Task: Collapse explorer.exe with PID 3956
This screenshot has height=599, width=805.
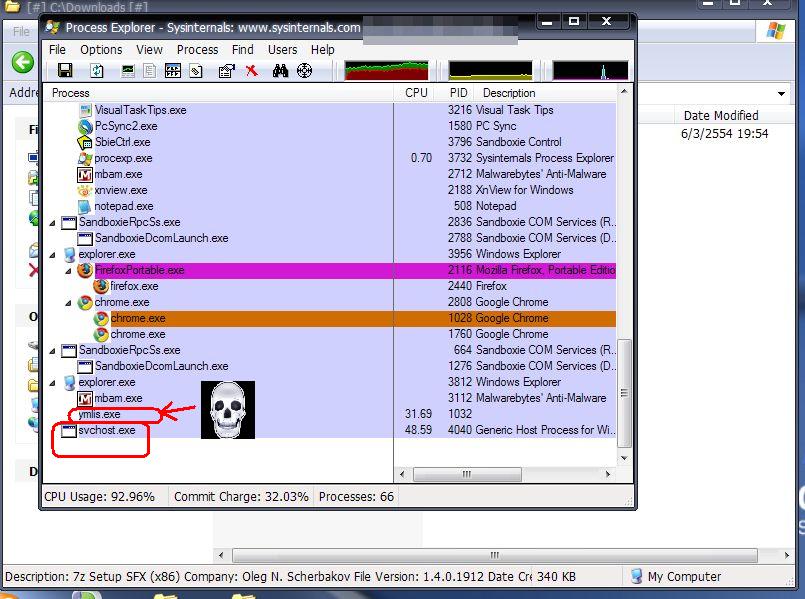Action: point(52,255)
